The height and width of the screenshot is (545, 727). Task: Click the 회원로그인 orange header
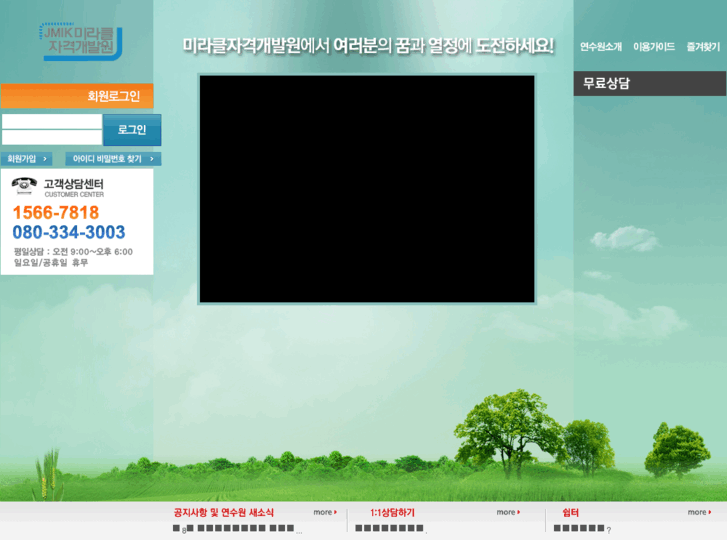pos(77,96)
